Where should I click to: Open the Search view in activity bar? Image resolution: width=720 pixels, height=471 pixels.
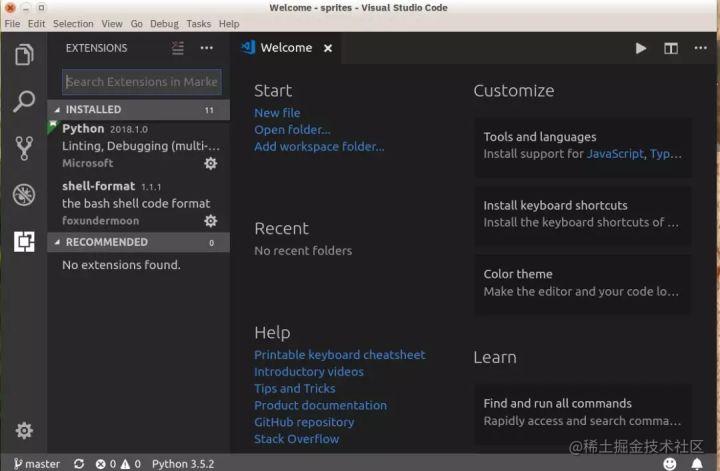coord(24,101)
